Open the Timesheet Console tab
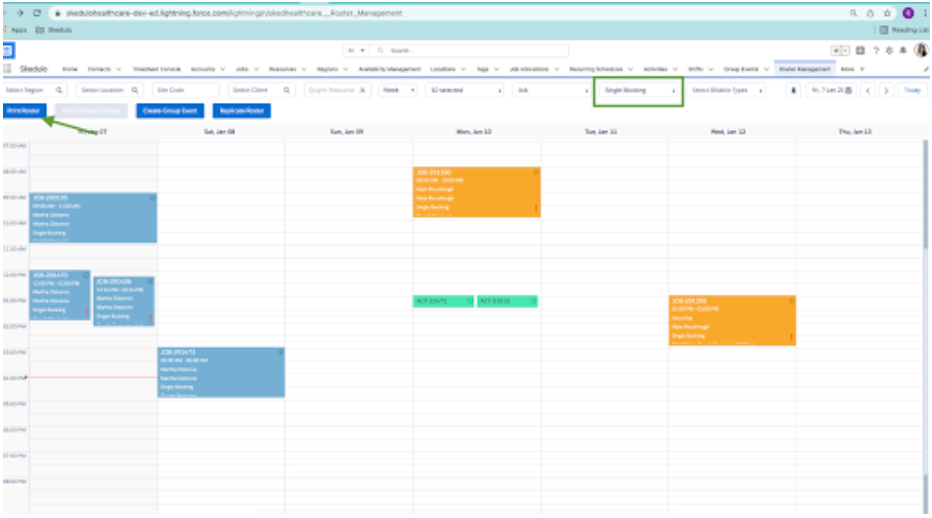 coord(156,70)
